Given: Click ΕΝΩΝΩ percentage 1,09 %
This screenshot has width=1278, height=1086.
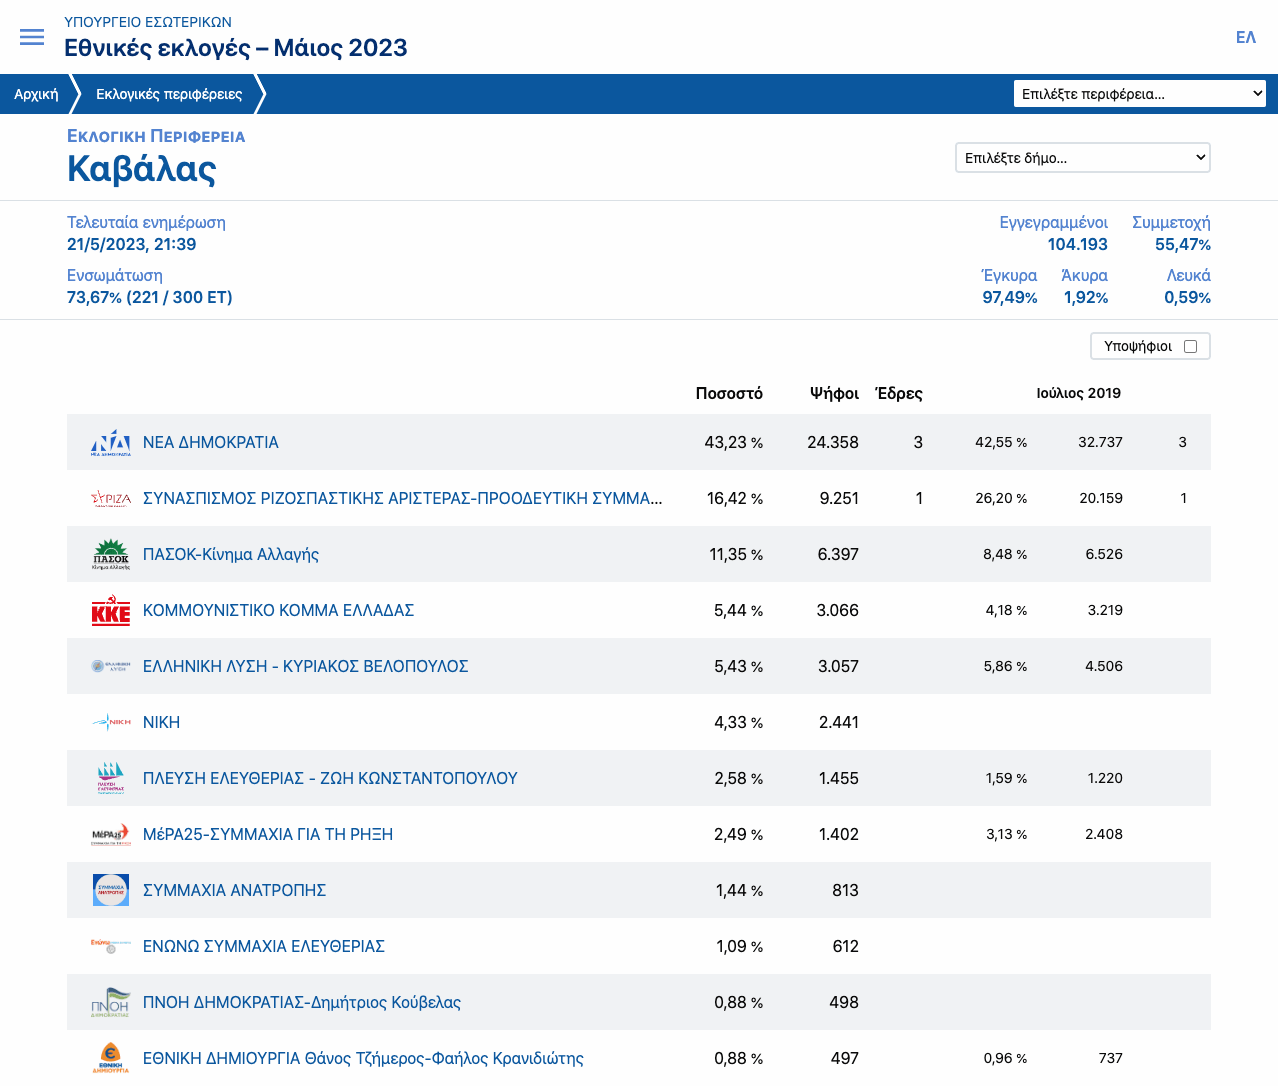Looking at the screenshot, I should point(739,946).
